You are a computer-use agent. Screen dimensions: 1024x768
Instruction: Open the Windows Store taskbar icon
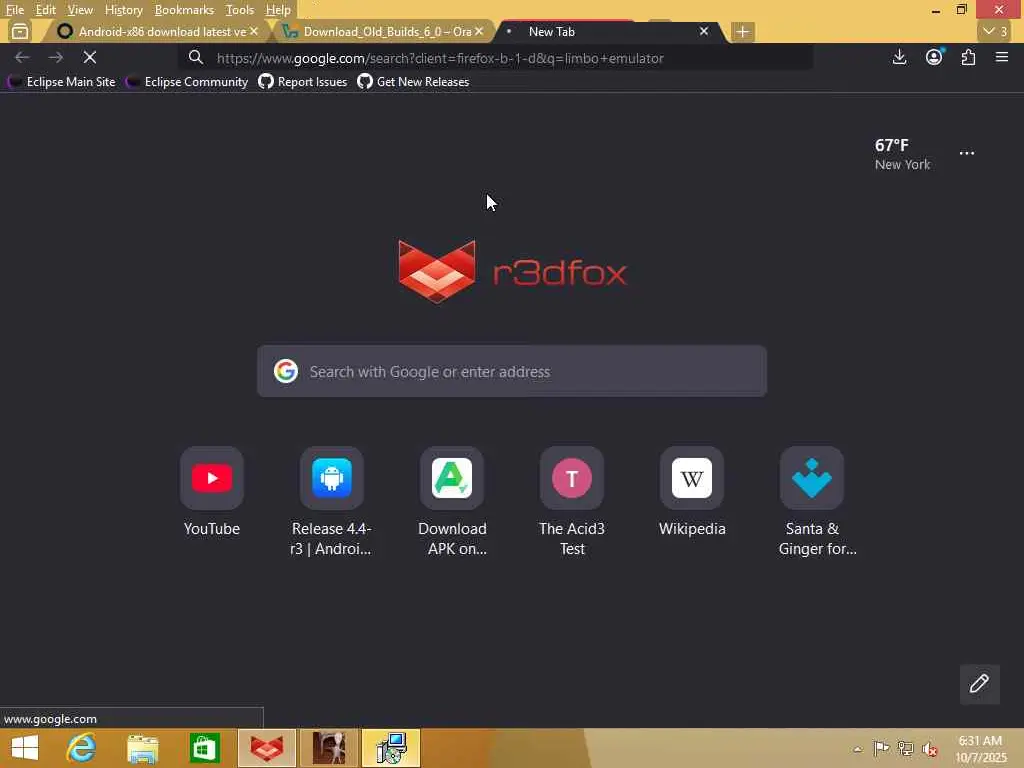pos(204,748)
